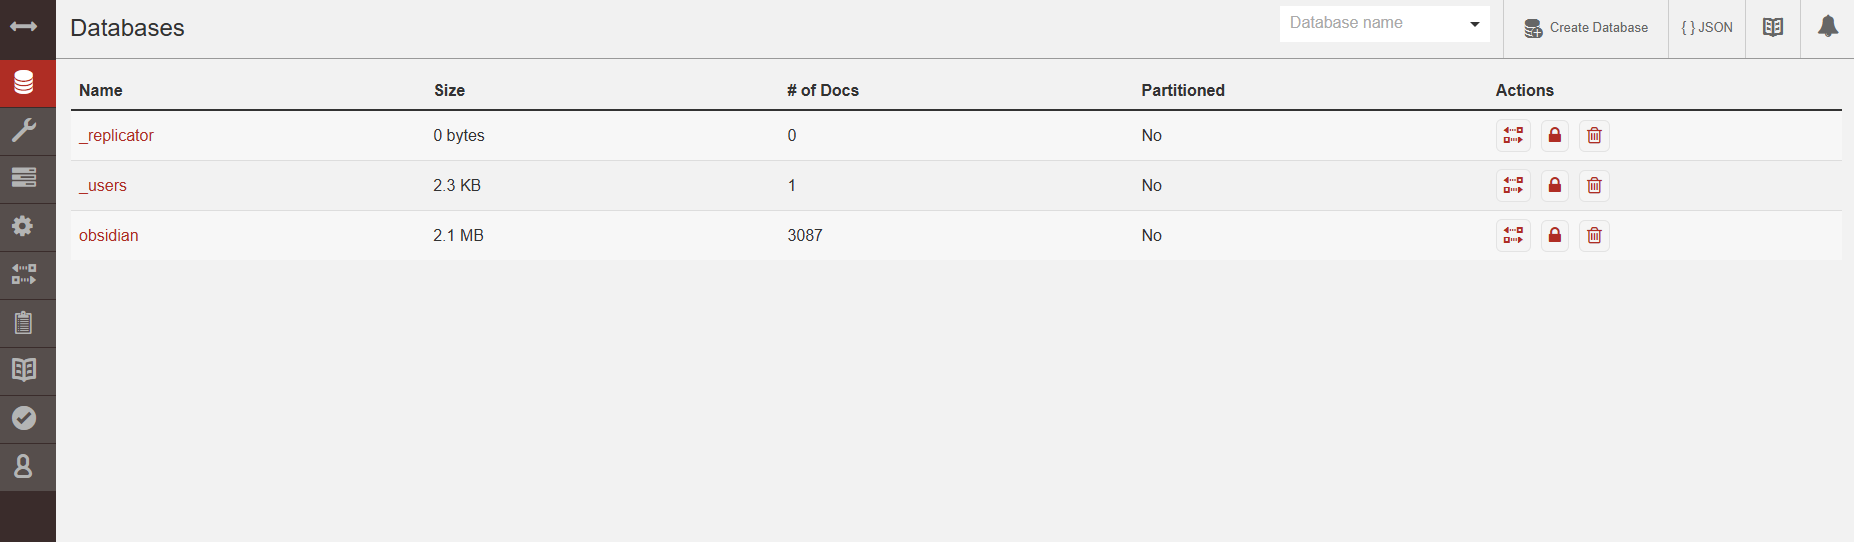The height and width of the screenshot is (542, 1854).
Task: Open Replication icon in the sidebar
Action: pos(24,274)
